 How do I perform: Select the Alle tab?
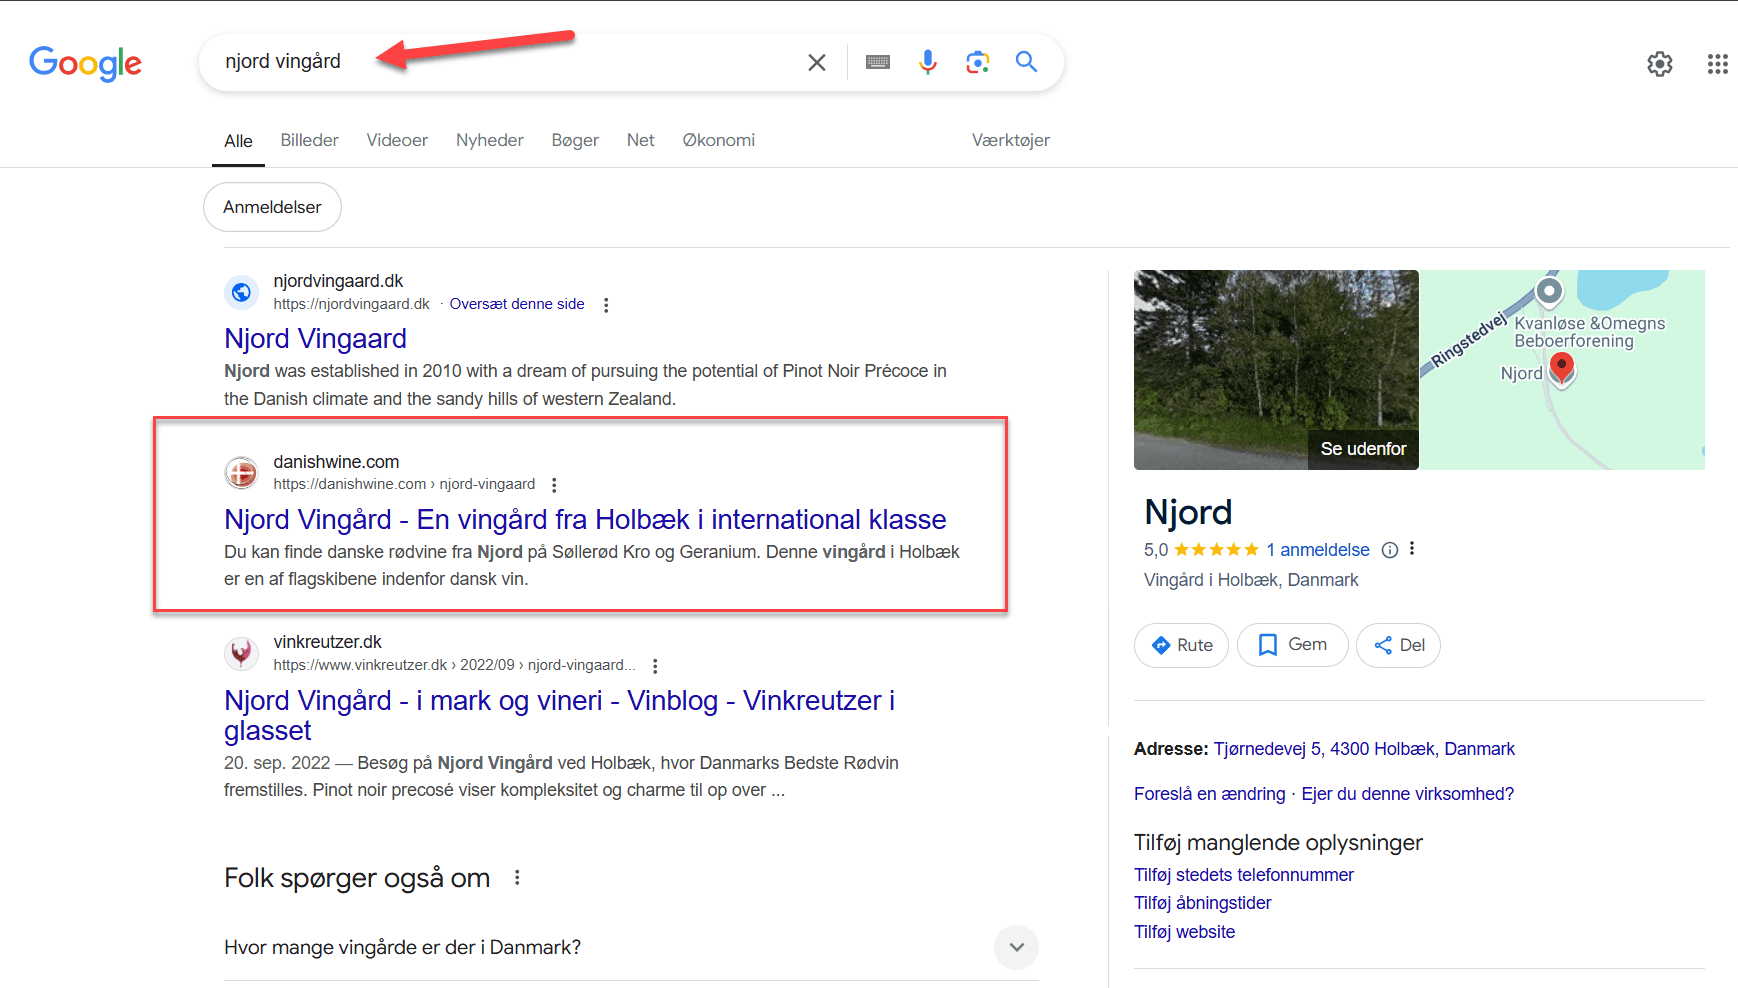[238, 141]
